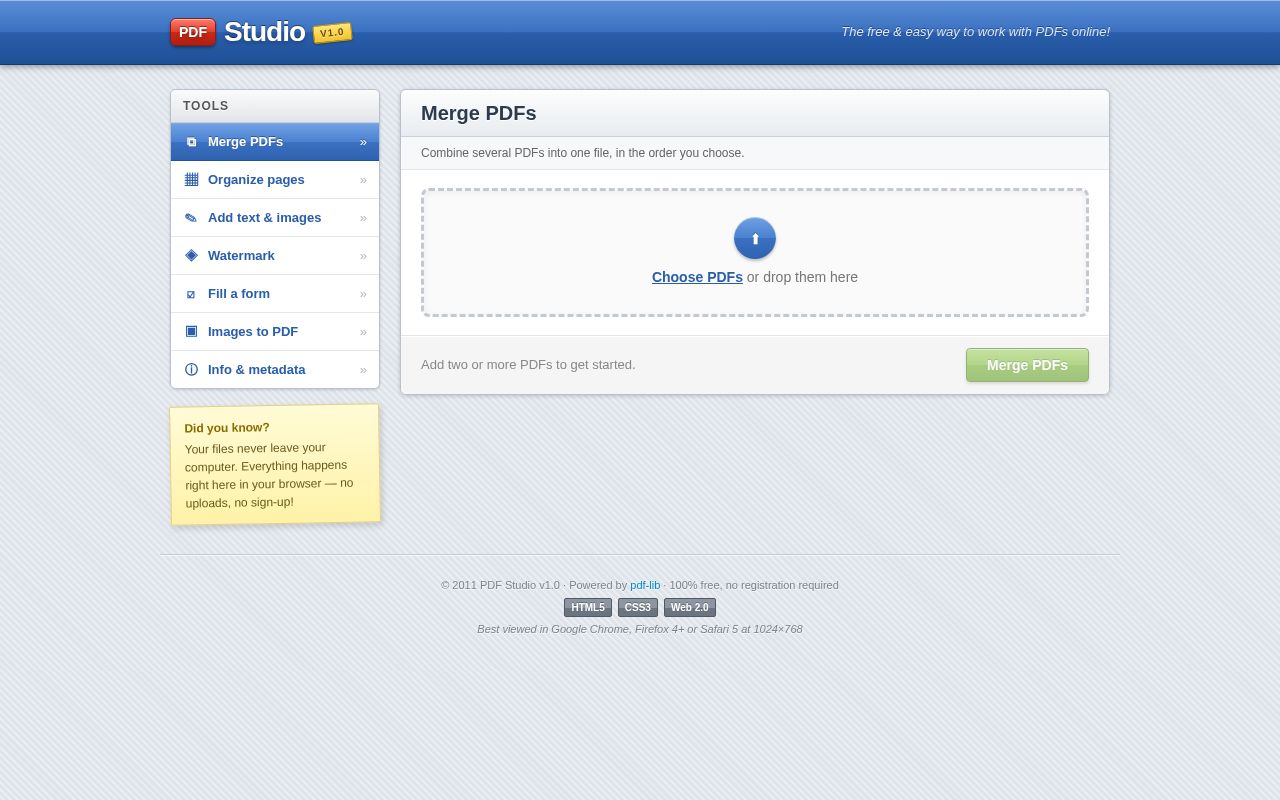Viewport: 1280px width, 800px height.
Task: Click the chevron on Watermark row
Action: click(x=363, y=256)
